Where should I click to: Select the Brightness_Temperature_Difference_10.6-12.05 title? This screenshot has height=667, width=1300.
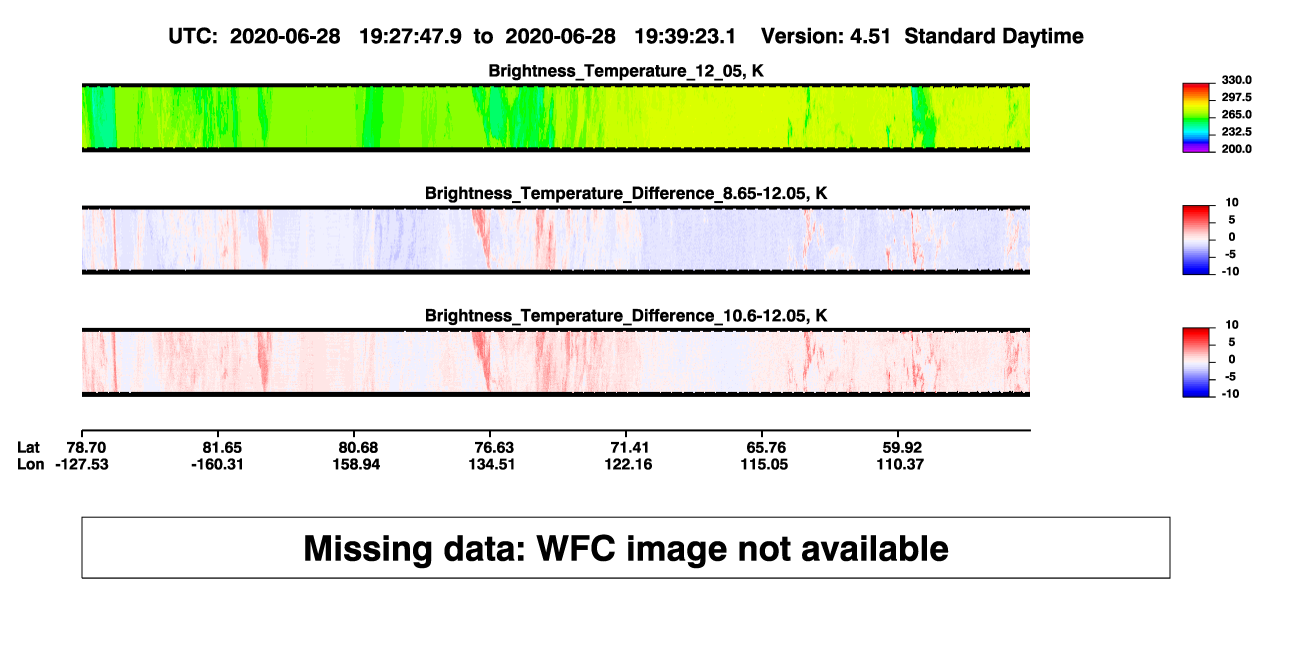click(626, 316)
